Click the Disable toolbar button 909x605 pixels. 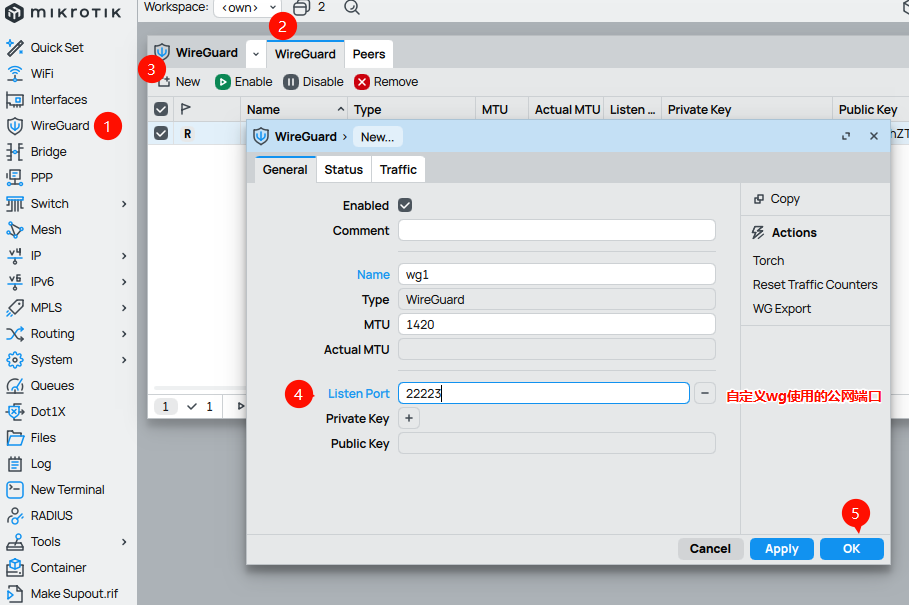click(313, 82)
